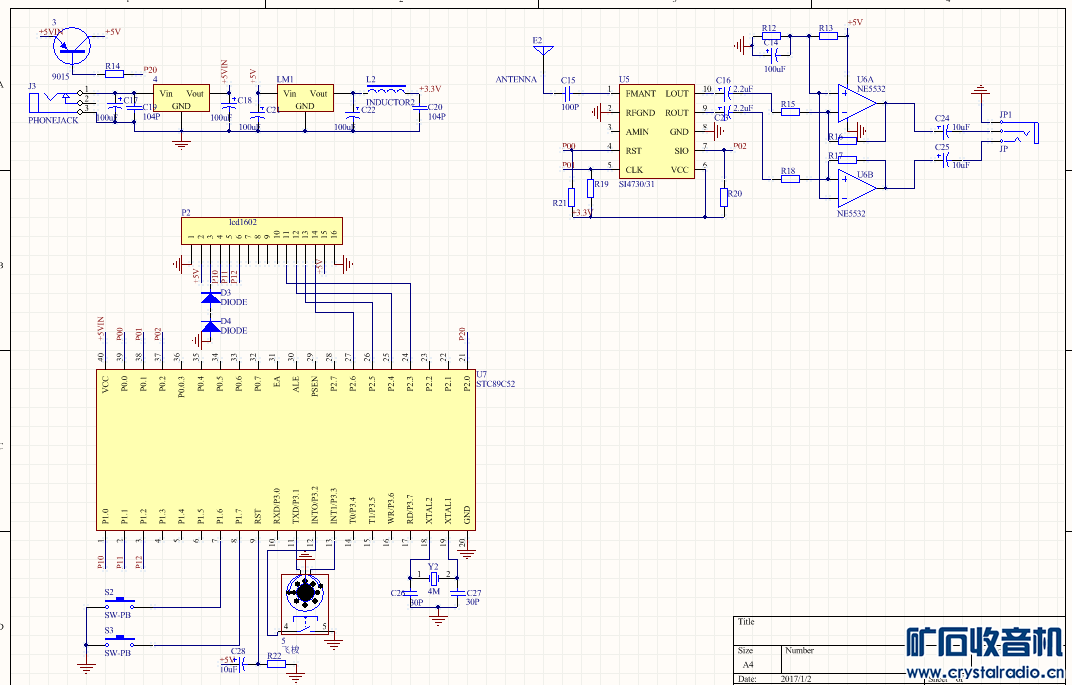Select resistor R13 near +5V rail
The width and height of the screenshot is (1072, 685).
point(828,36)
